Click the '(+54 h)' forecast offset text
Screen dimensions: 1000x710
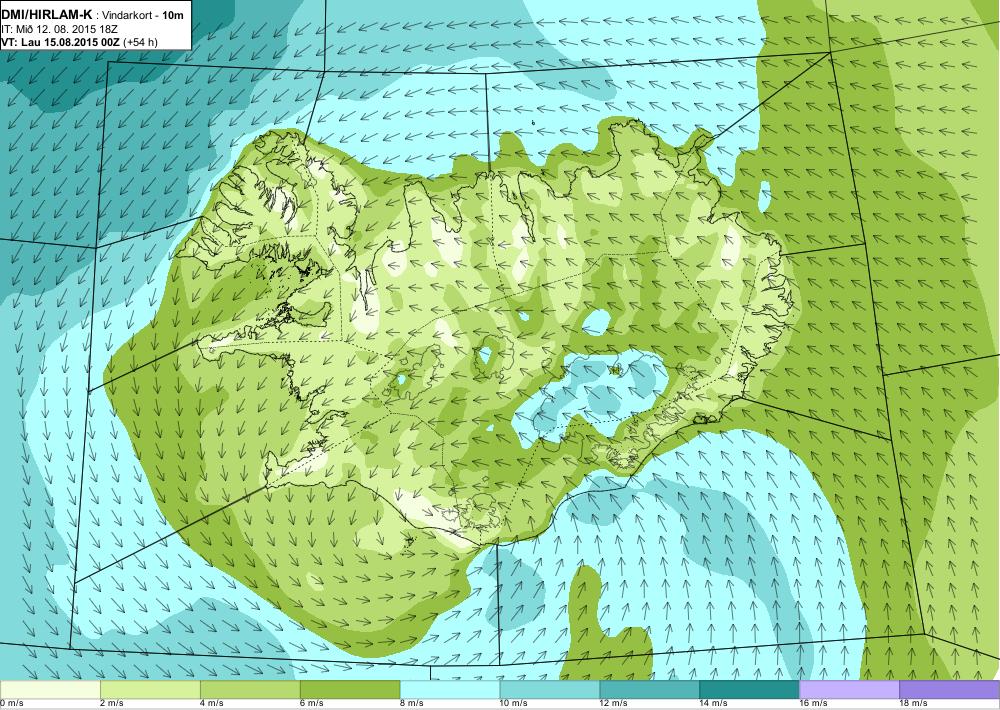click(x=140, y=42)
